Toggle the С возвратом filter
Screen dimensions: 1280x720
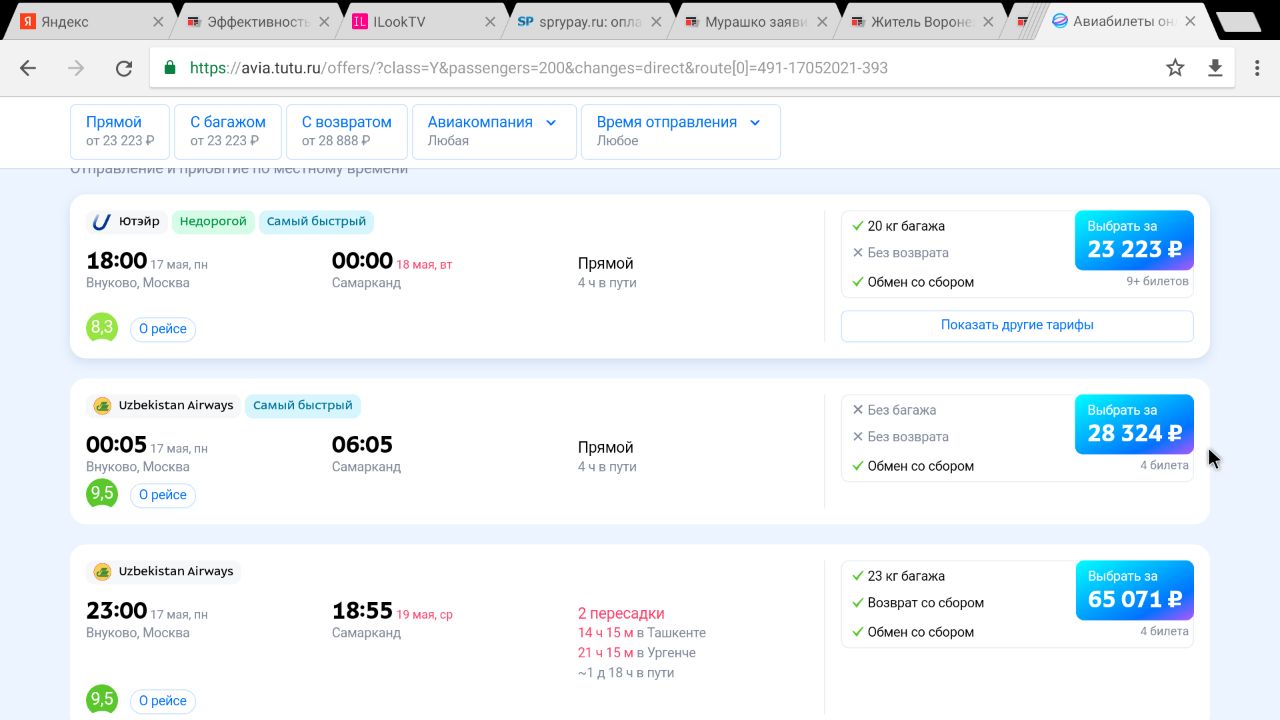[x=347, y=131]
